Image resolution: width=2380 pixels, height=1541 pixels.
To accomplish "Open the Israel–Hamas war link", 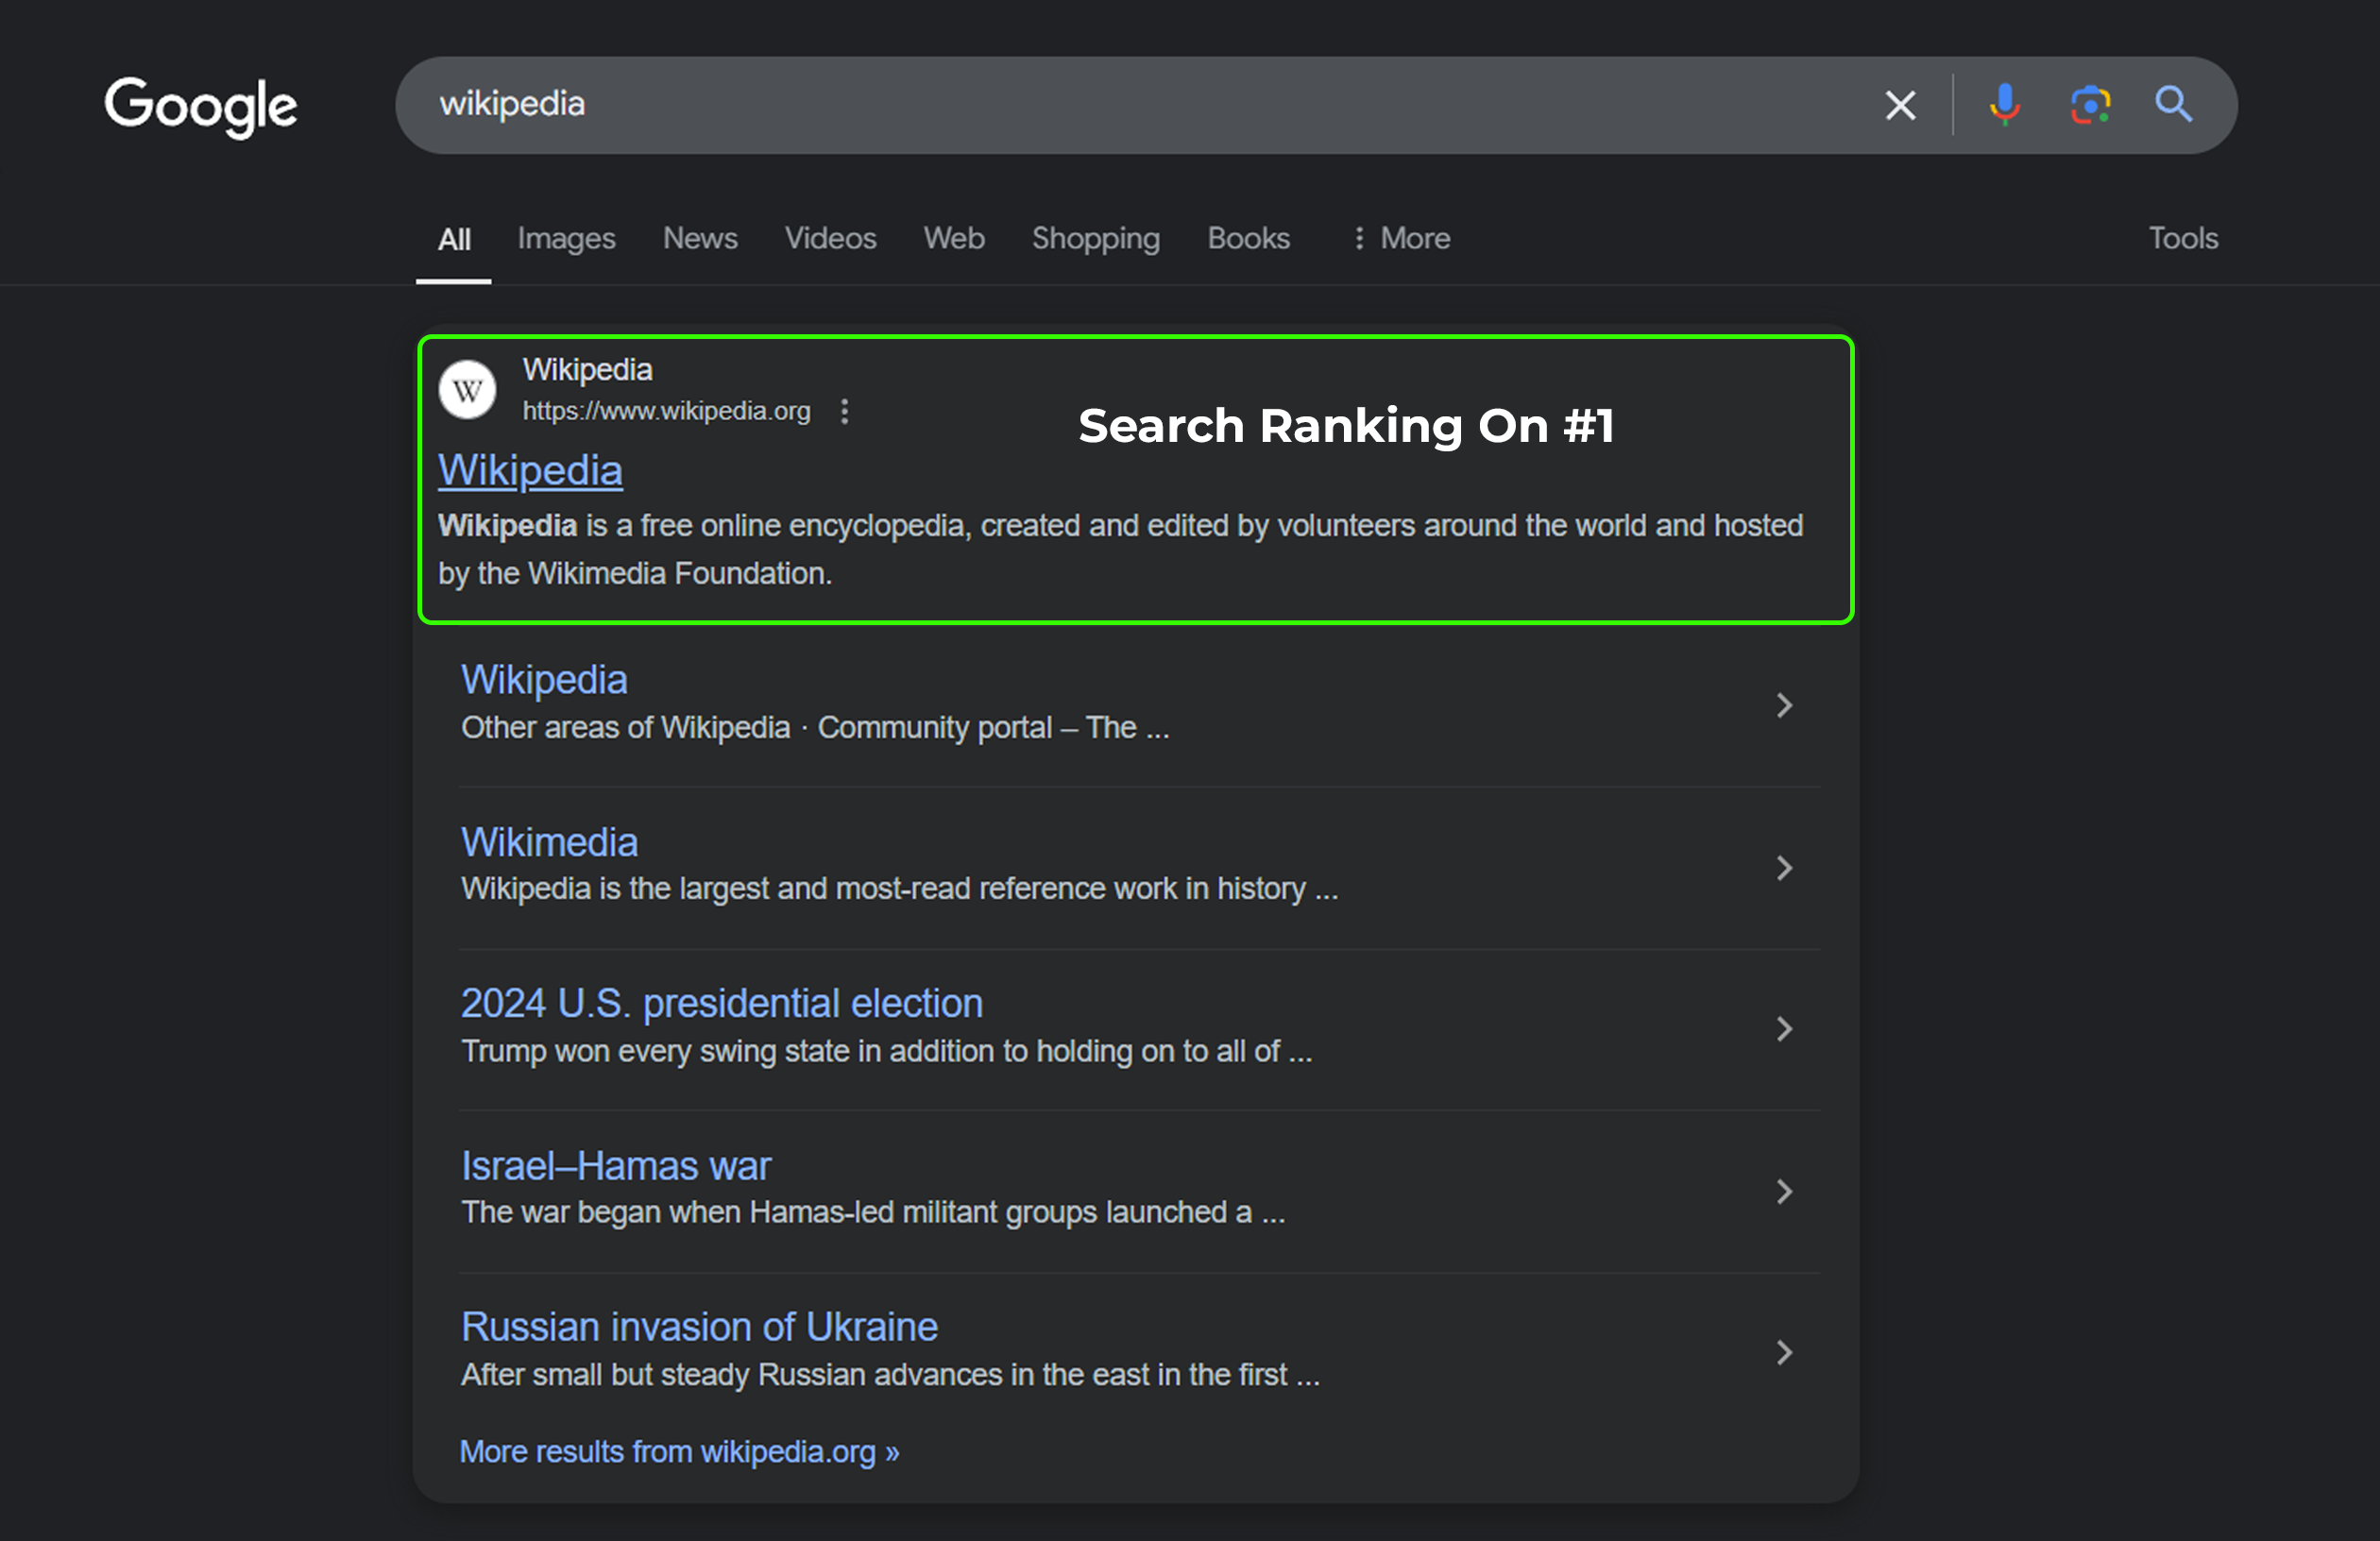I will pyautogui.click(x=616, y=1166).
